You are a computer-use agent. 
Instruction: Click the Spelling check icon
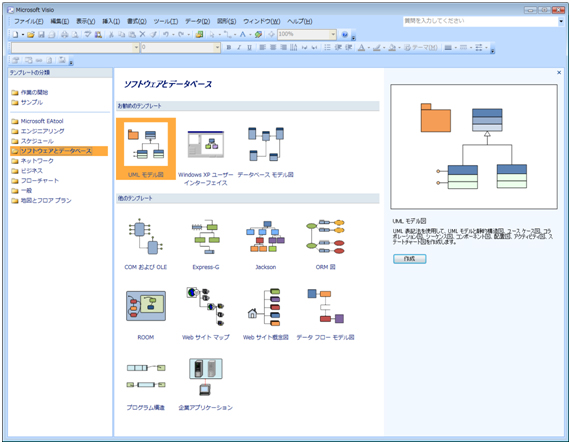point(88,35)
